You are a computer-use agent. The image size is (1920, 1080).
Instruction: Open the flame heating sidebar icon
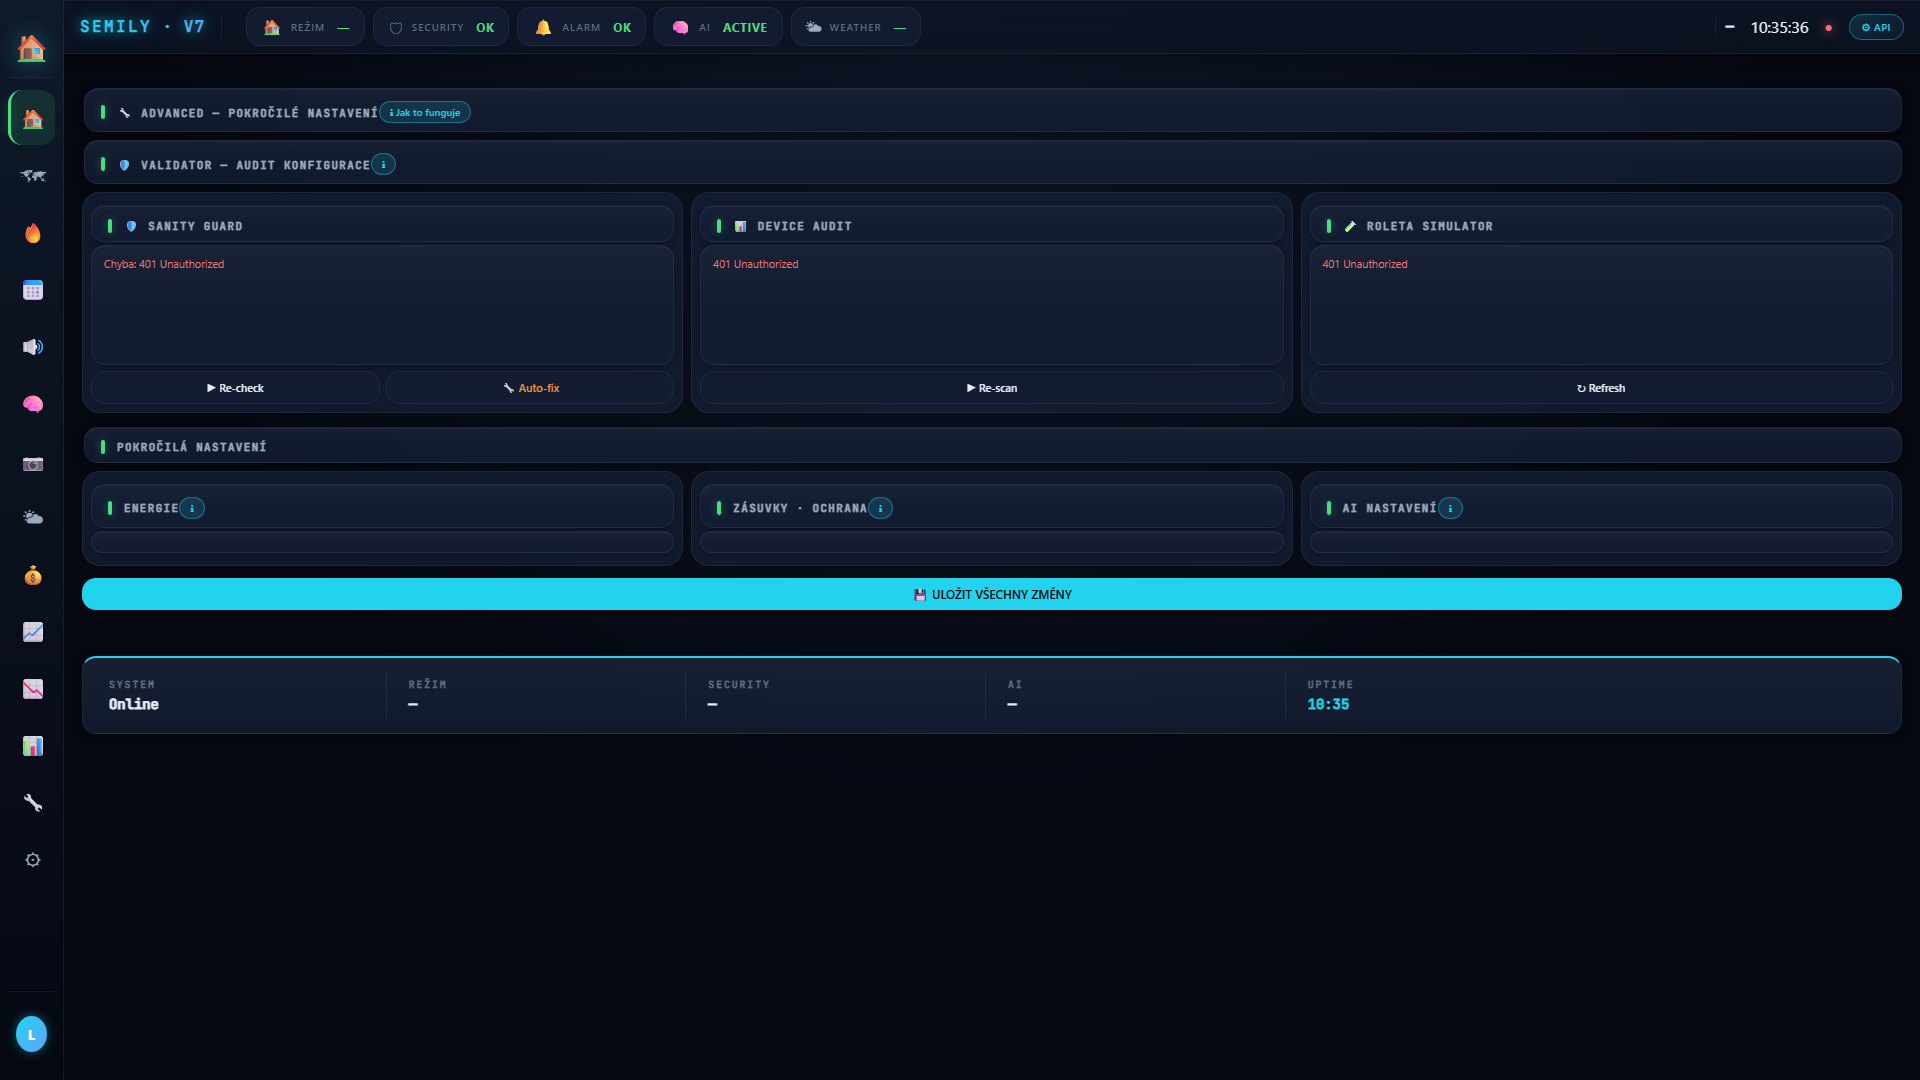[x=33, y=233]
